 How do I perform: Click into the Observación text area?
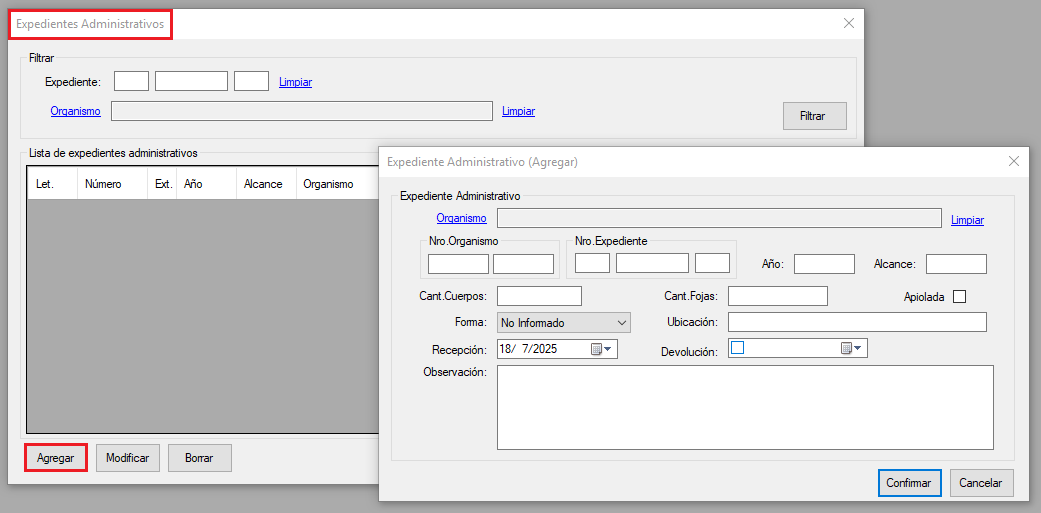(744, 407)
